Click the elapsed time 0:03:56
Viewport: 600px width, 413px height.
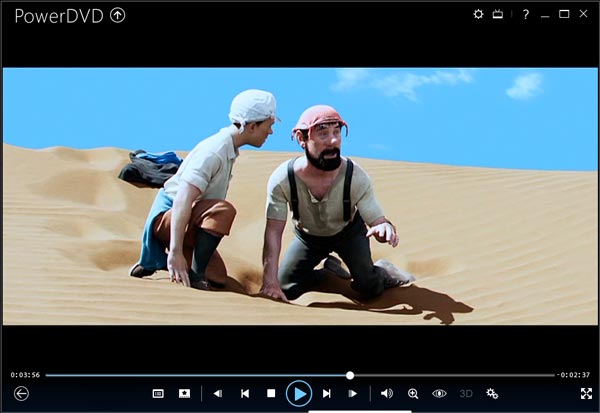pyautogui.click(x=25, y=375)
